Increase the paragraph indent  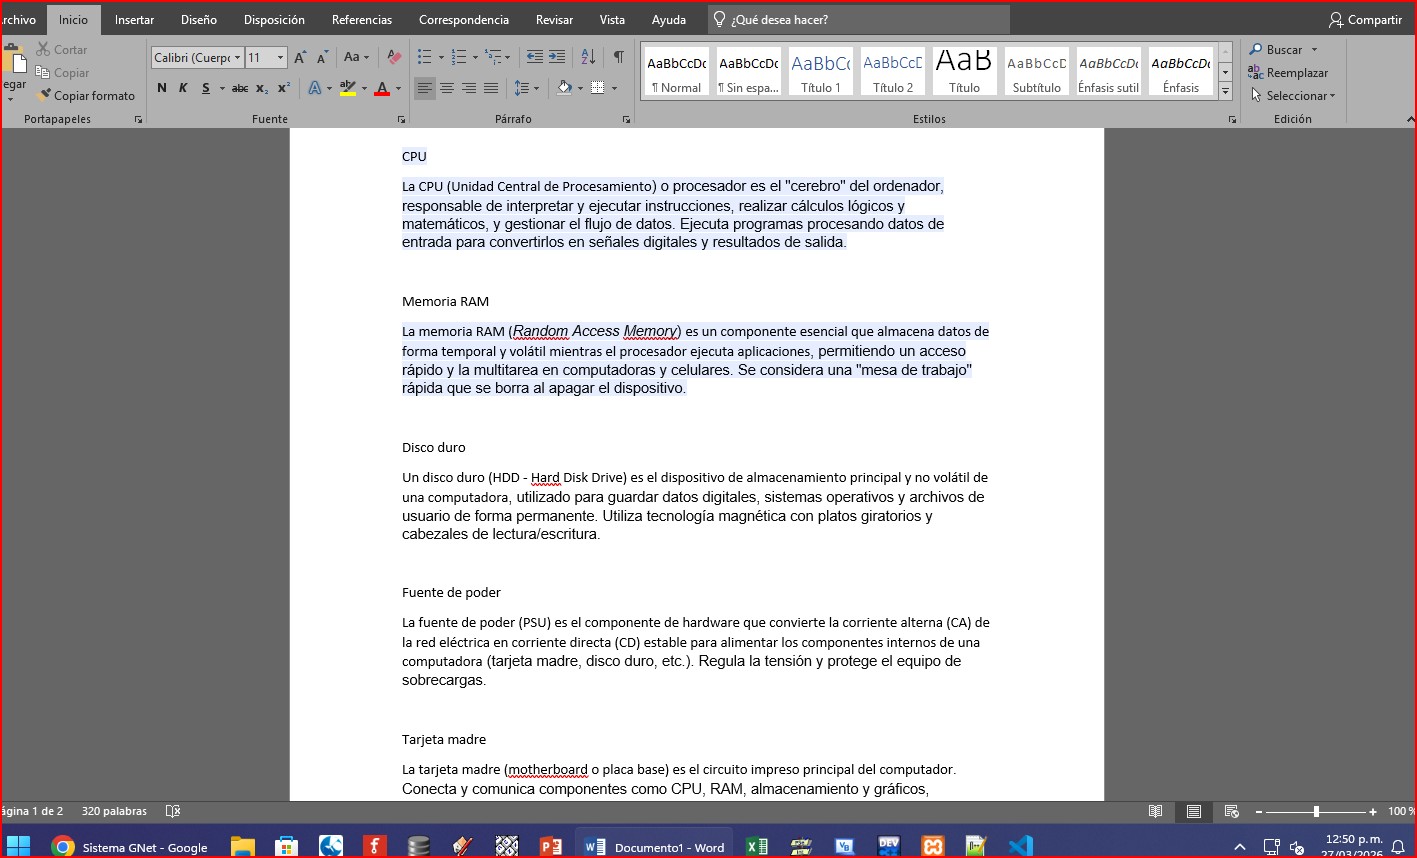tap(557, 58)
